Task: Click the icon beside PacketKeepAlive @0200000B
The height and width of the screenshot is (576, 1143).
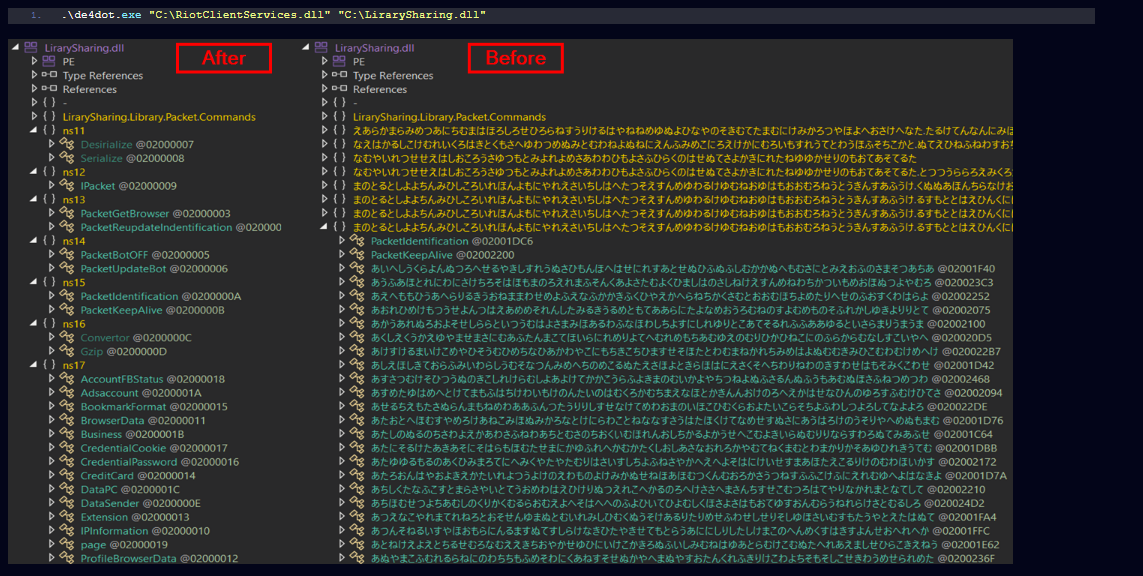Action: (67, 310)
